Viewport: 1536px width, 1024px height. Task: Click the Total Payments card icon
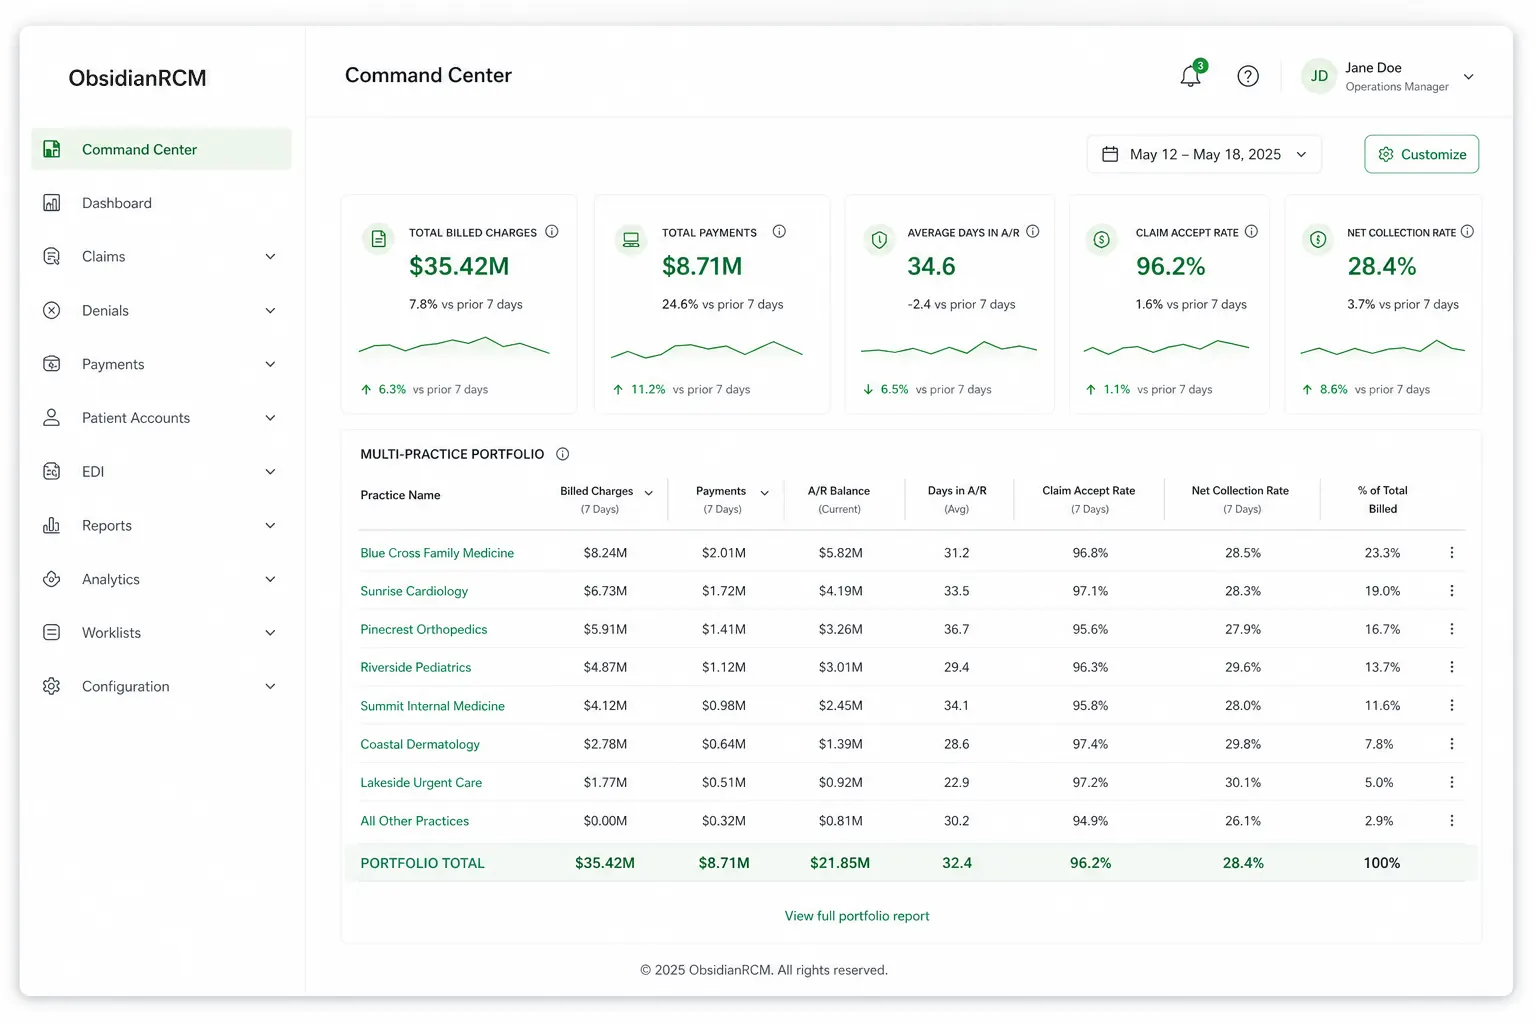[x=631, y=239]
